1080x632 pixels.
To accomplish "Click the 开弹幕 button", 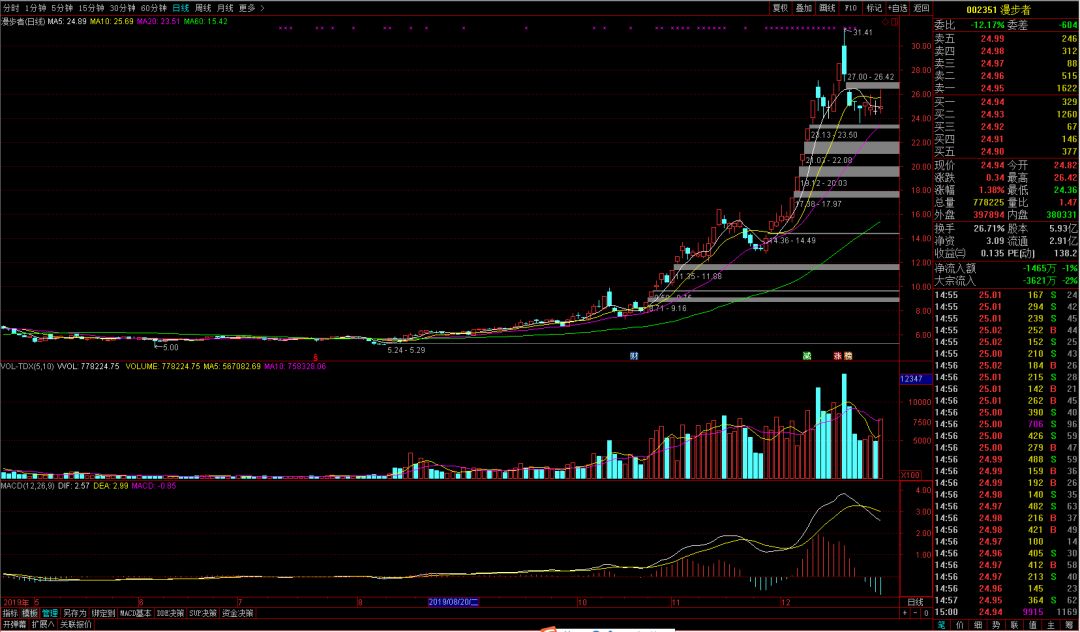I will (x=14, y=624).
